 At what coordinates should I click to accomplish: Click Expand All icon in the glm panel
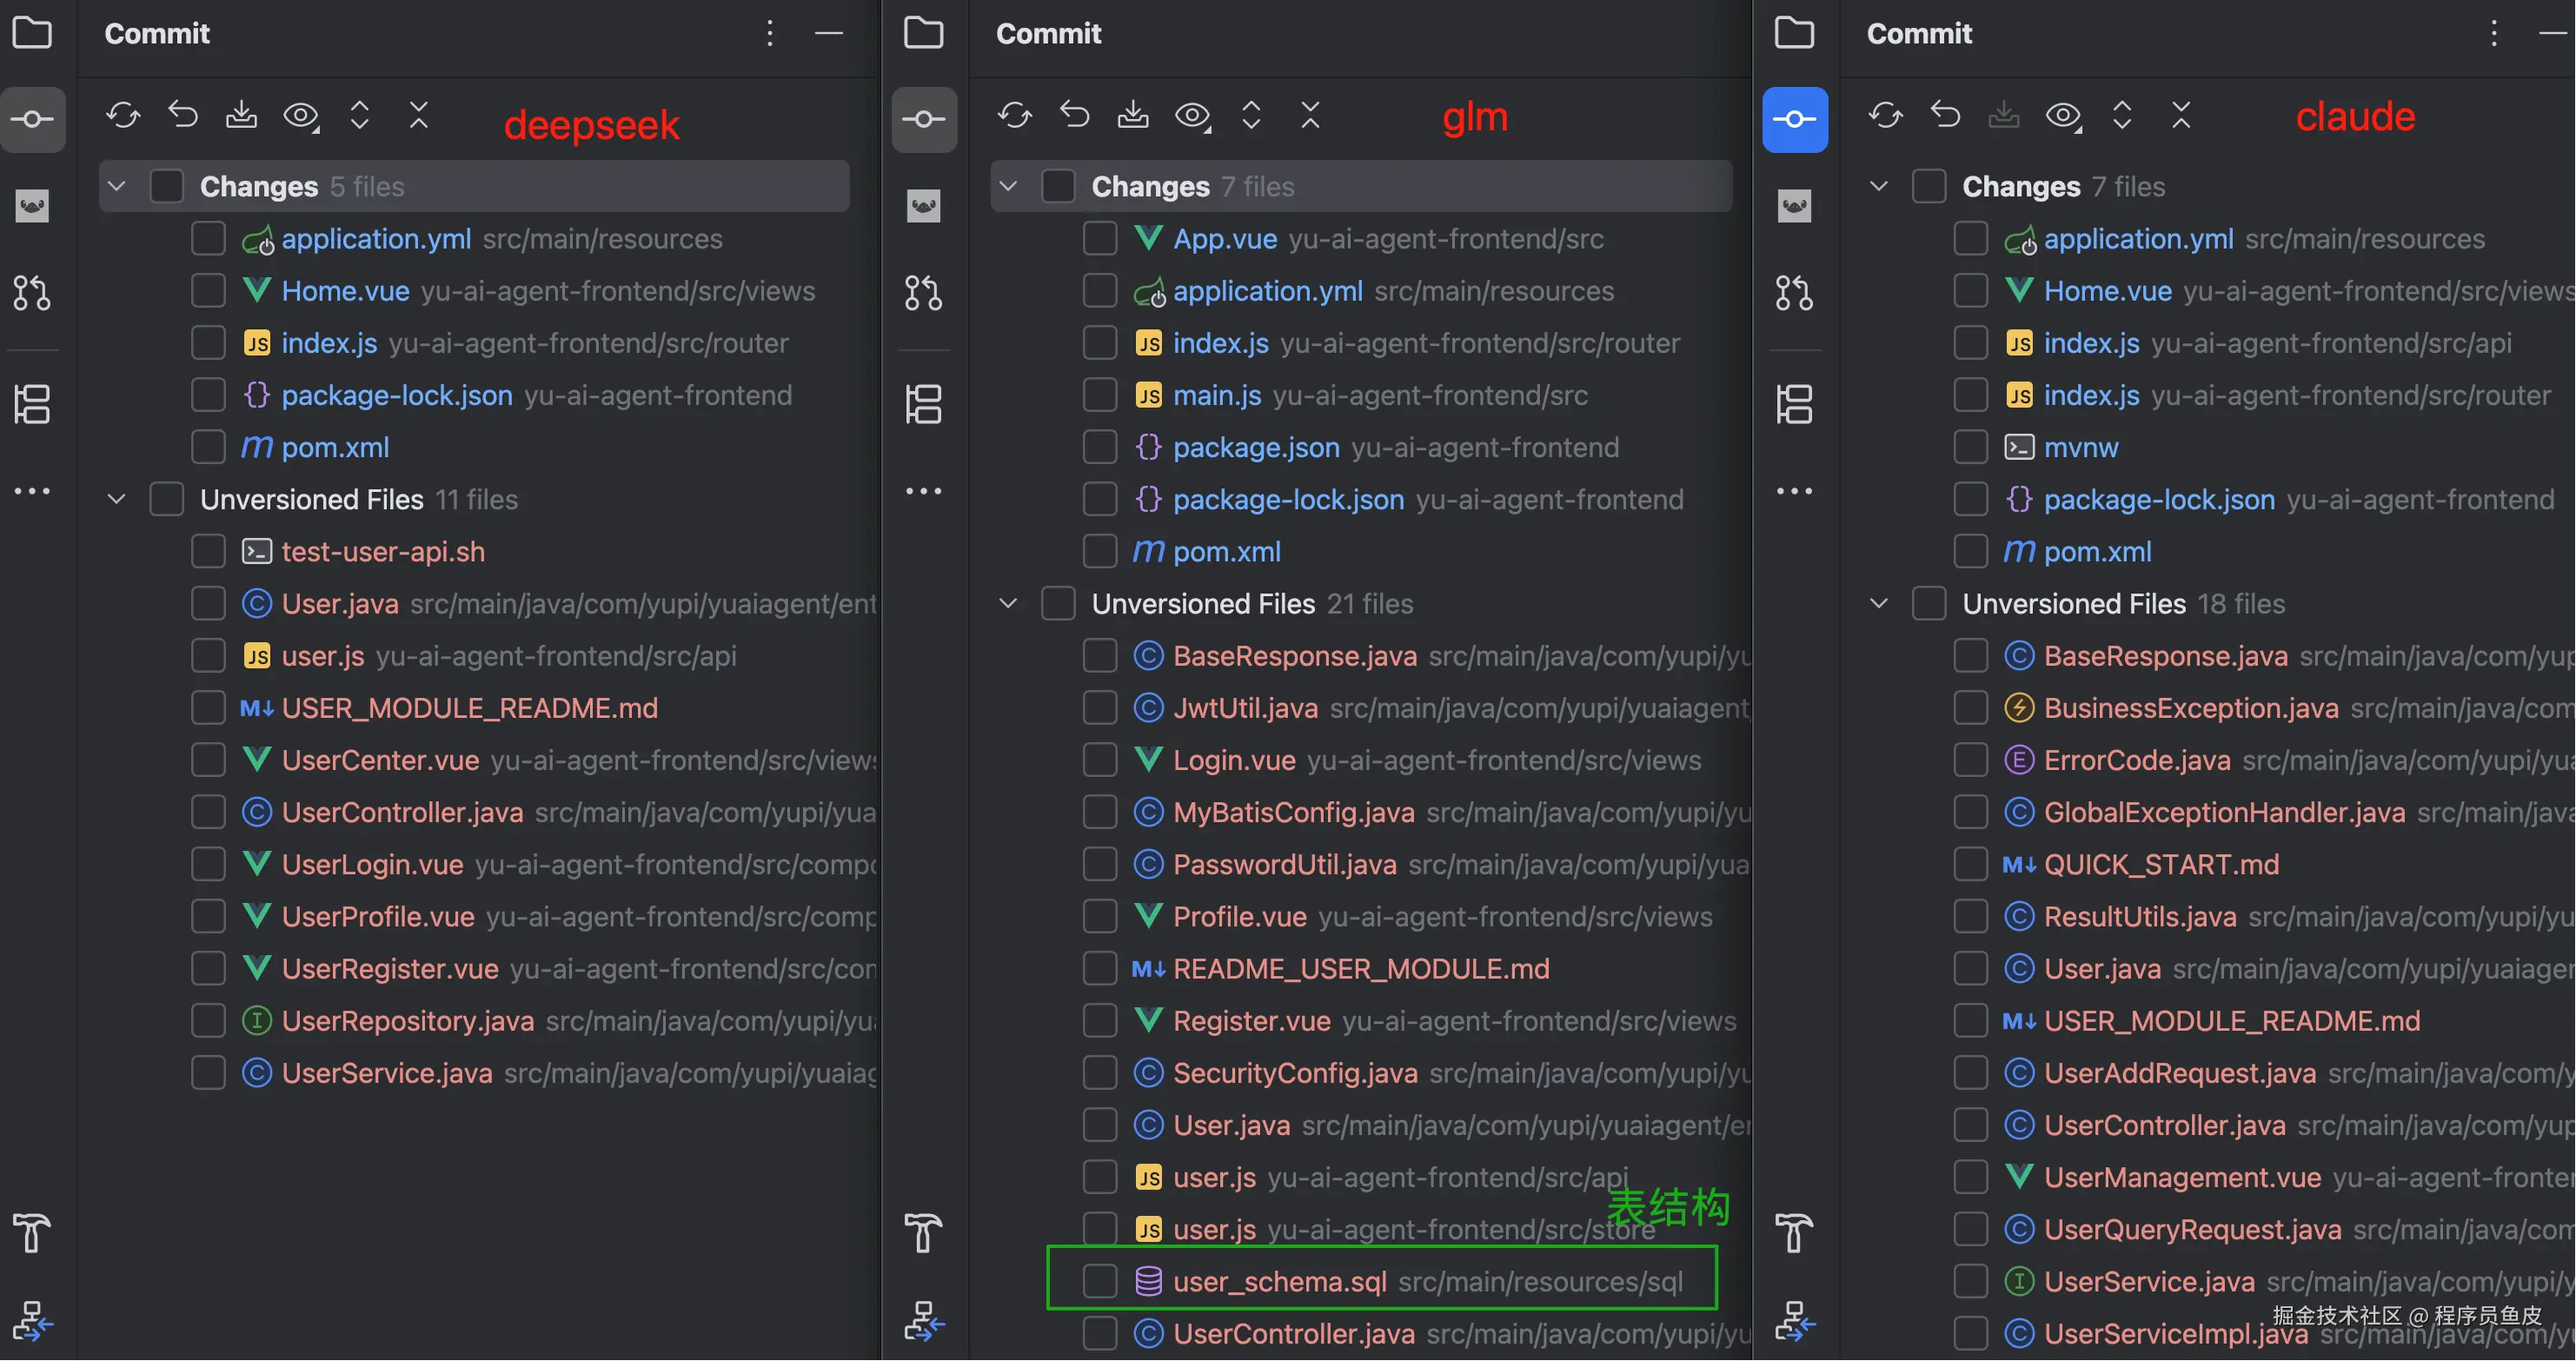[1251, 115]
